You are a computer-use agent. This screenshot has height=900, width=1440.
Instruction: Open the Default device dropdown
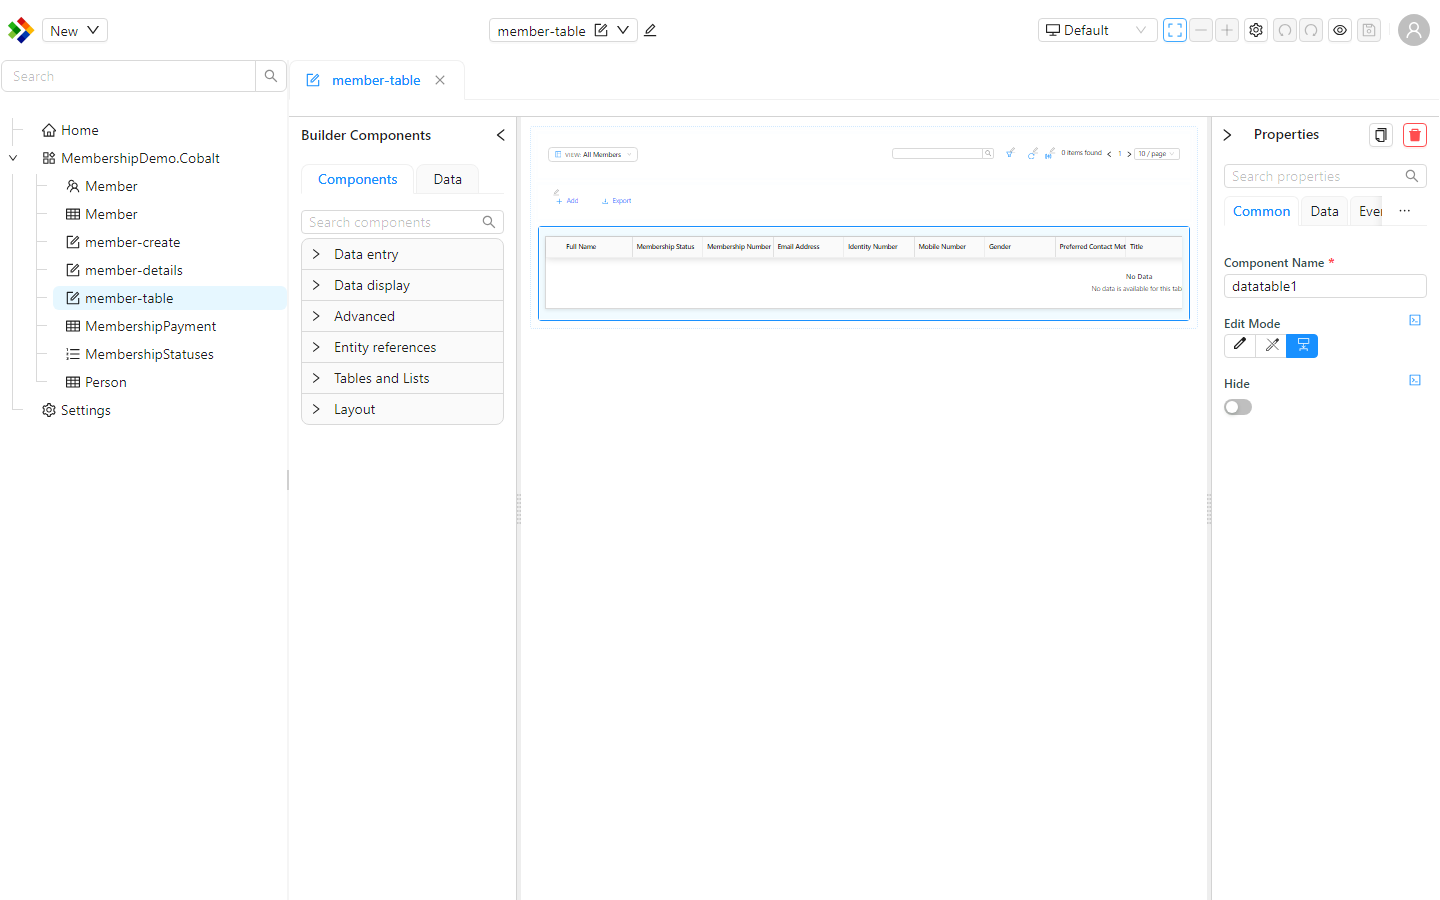pyautogui.click(x=1097, y=30)
